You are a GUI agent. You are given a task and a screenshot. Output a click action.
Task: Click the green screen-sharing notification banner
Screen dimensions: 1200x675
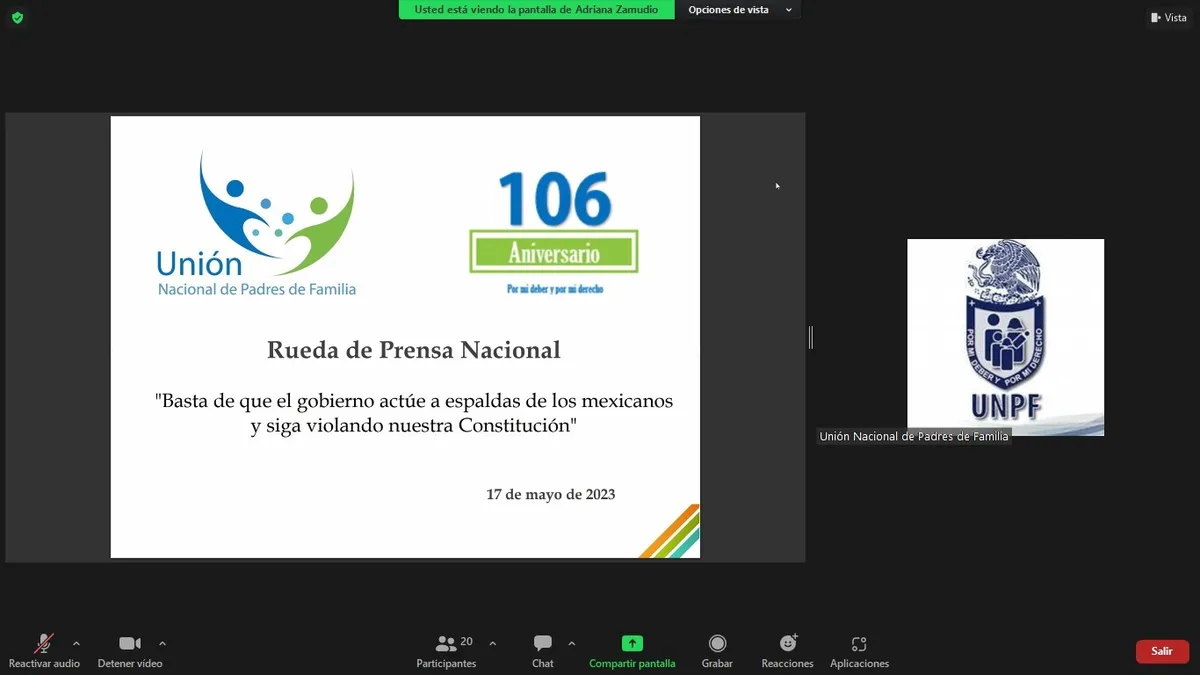point(536,10)
